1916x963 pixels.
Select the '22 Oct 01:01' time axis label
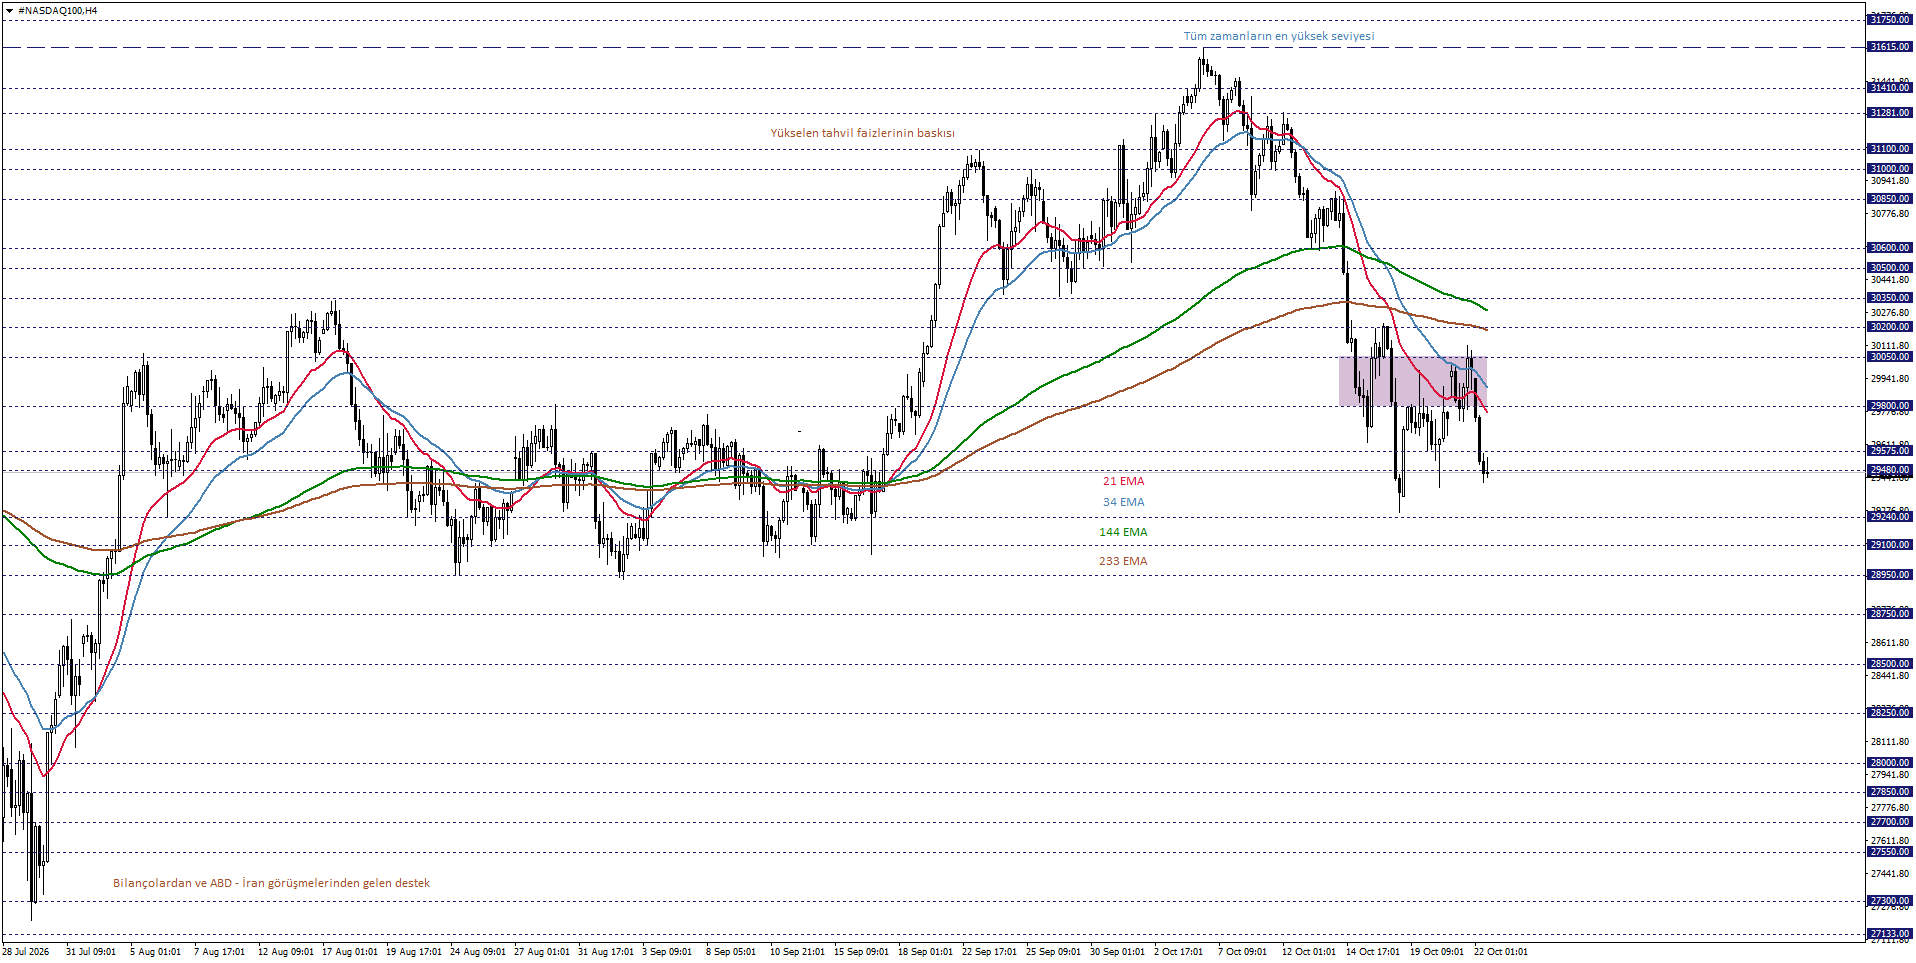[1501, 952]
